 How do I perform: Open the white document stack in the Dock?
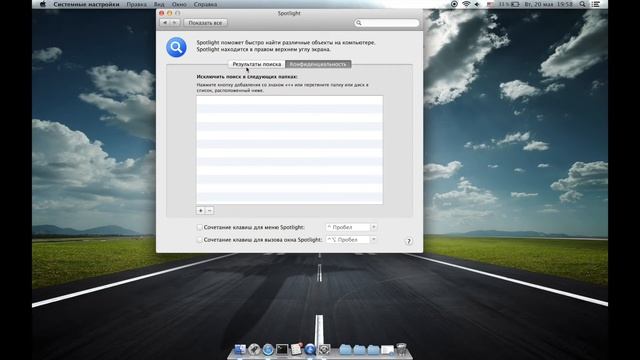(x=387, y=350)
